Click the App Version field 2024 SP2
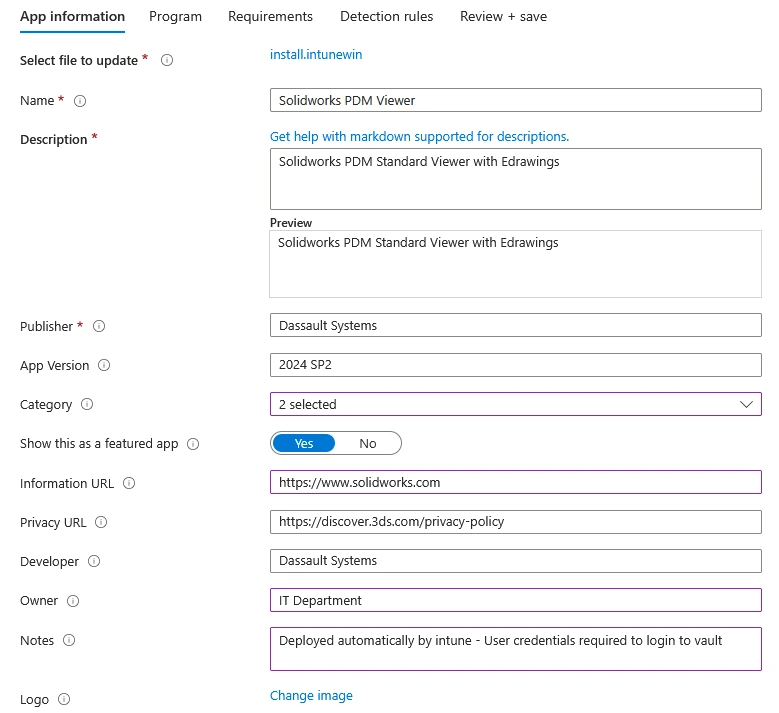 [515, 365]
